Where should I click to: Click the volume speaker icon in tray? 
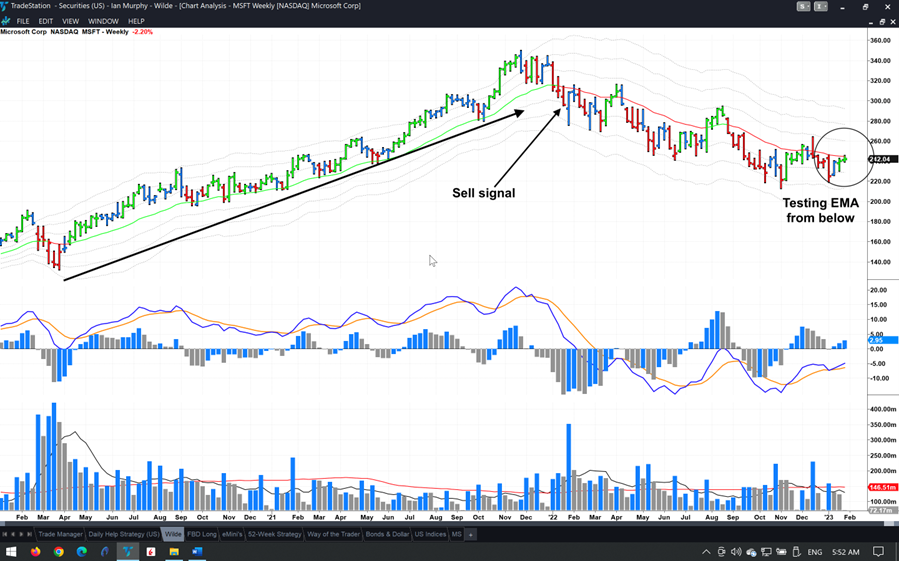[735, 551]
